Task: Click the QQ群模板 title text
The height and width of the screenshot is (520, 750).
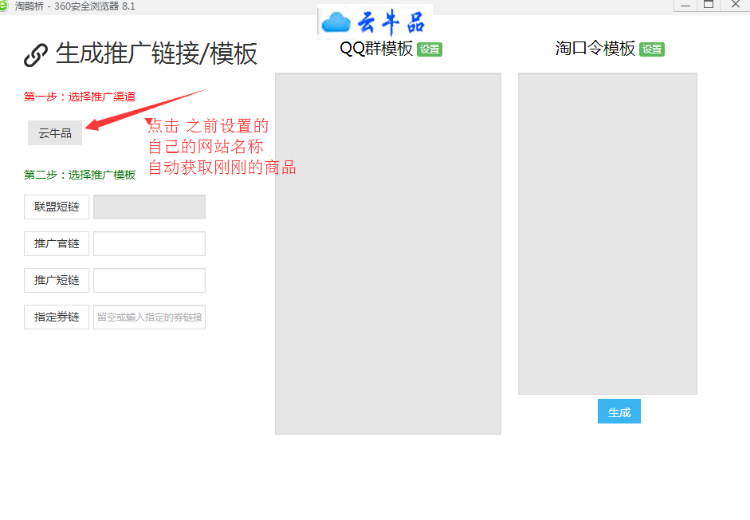Action: click(x=376, y=48)
